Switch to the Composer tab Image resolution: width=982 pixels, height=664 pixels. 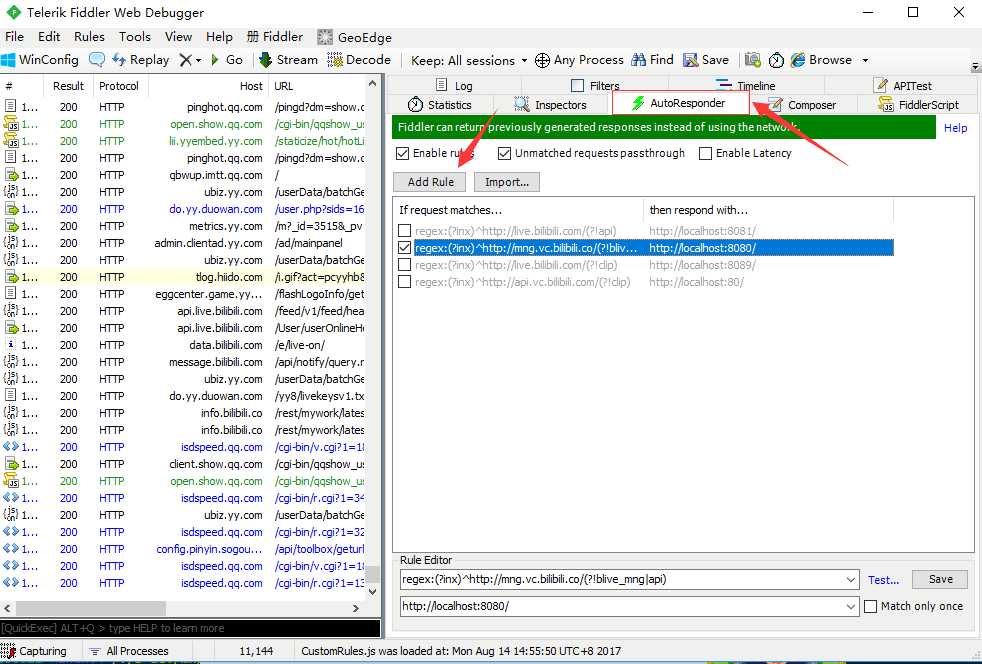point(804,105)
